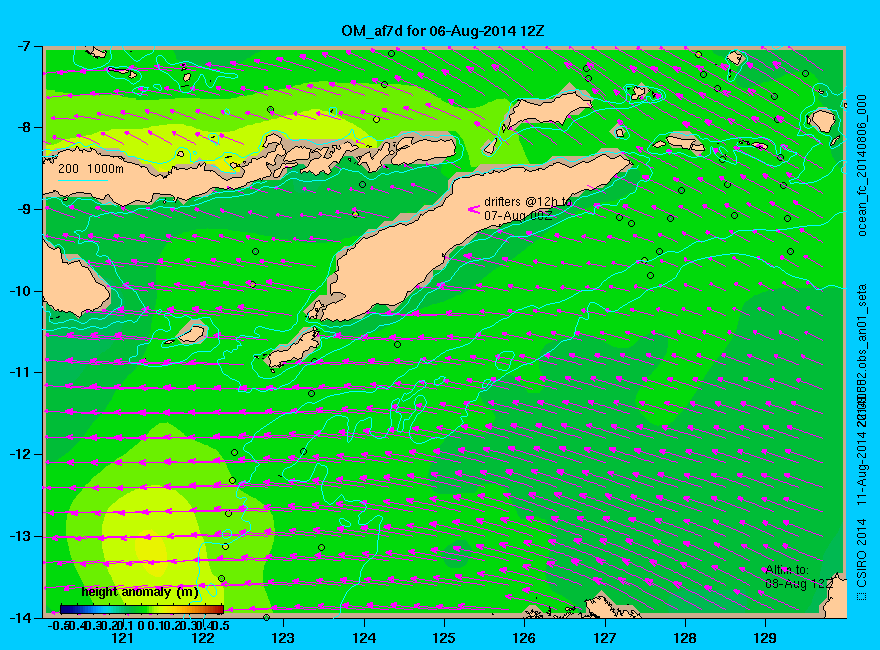The height and width of the screenshot is (650, 880).
Task: Click the magenta drifter arrow legend symbol
Action: (x=474, y=209)
